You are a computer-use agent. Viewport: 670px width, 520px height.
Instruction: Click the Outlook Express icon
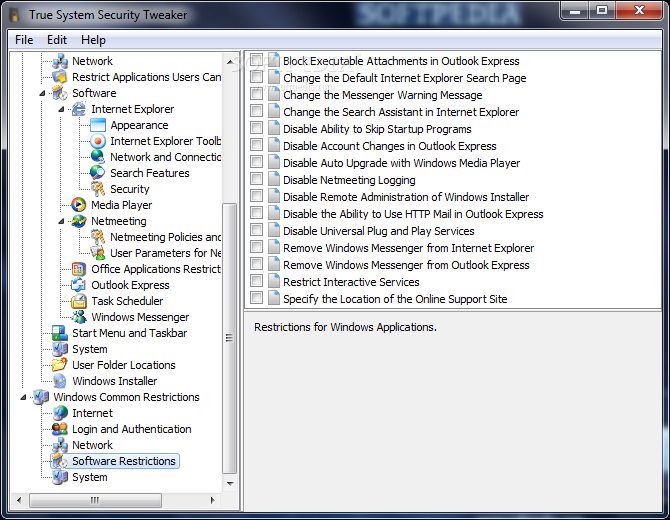pyautogui.click(x=79, y=285)
